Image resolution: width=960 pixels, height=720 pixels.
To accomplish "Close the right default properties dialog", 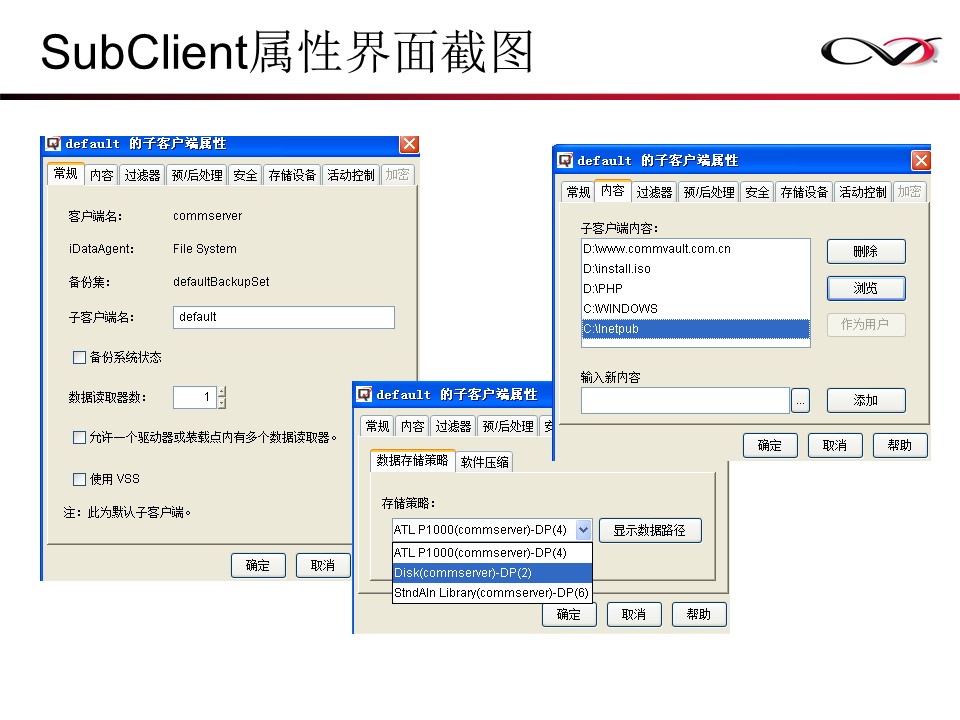I will tap(921, 160).
